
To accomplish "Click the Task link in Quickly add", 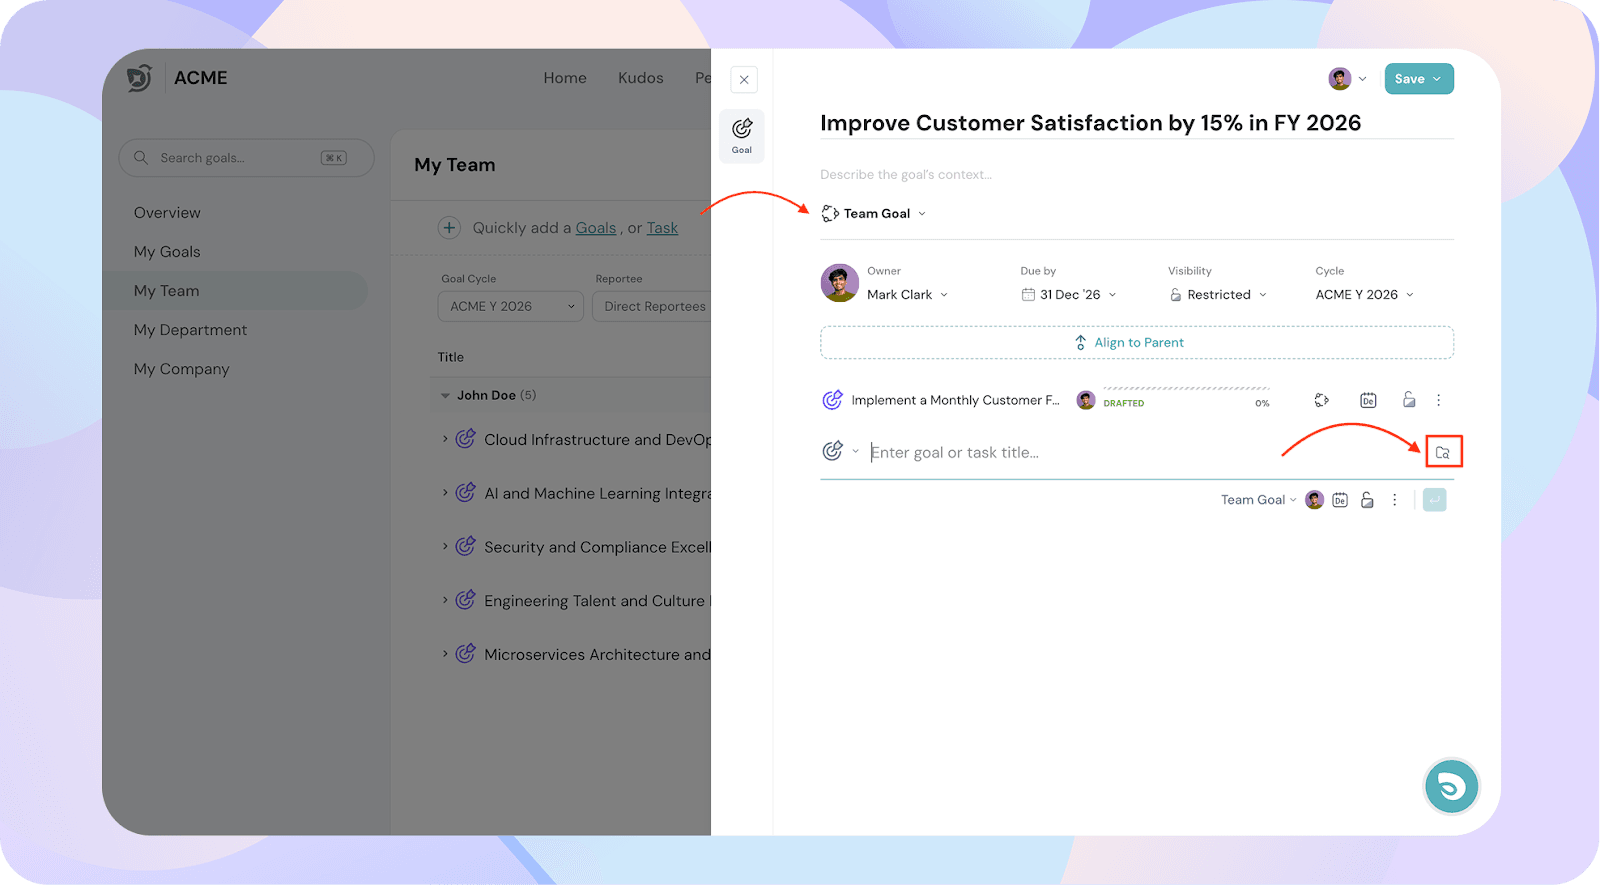I will point(662,228).
